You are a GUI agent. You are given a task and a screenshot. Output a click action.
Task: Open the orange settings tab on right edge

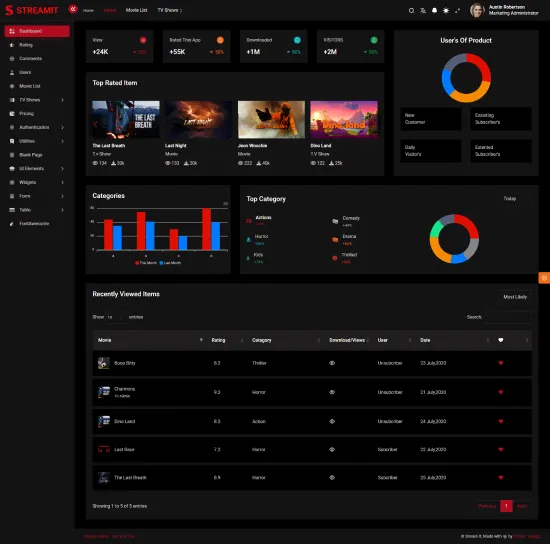point(544,278)
